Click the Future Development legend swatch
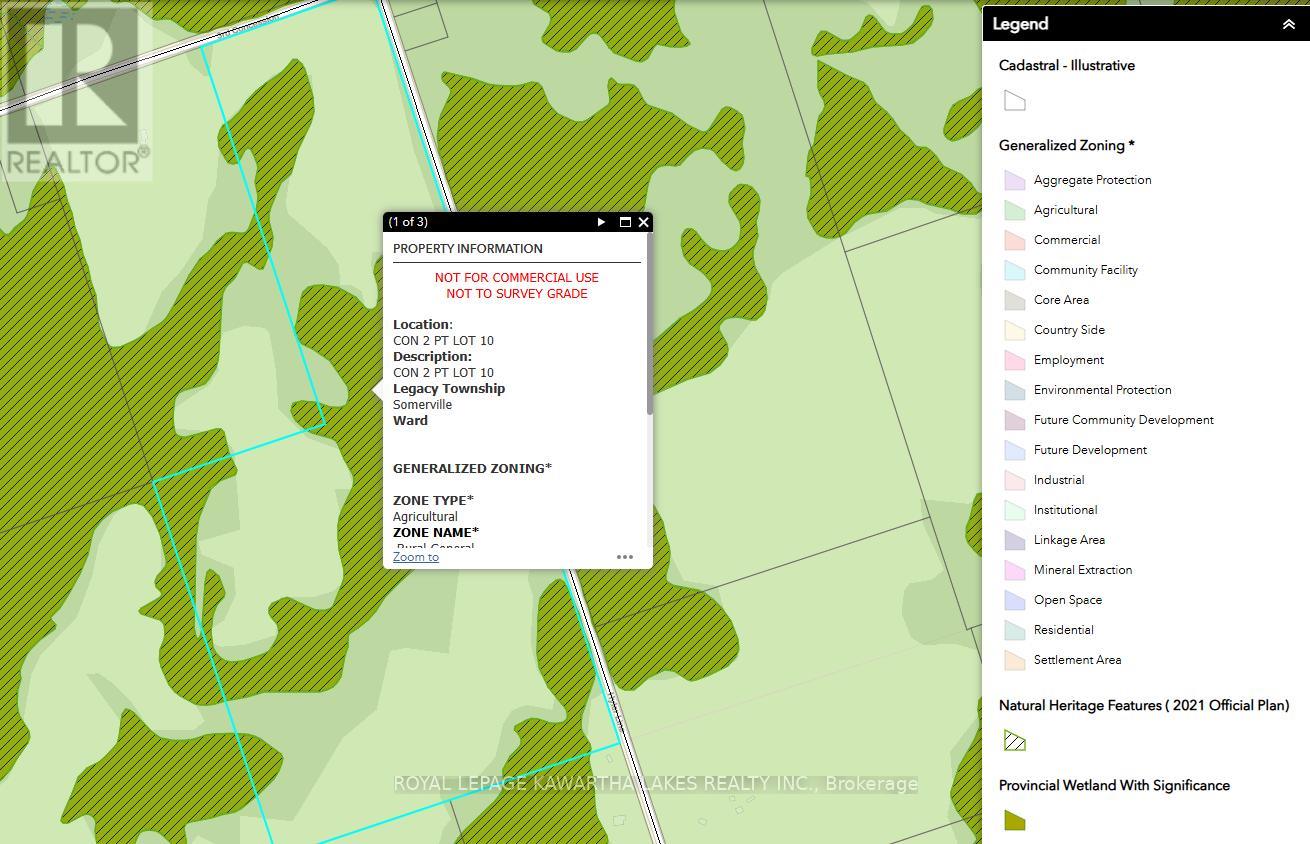The image size is (1310, 844). click(x=1015, y=450)
